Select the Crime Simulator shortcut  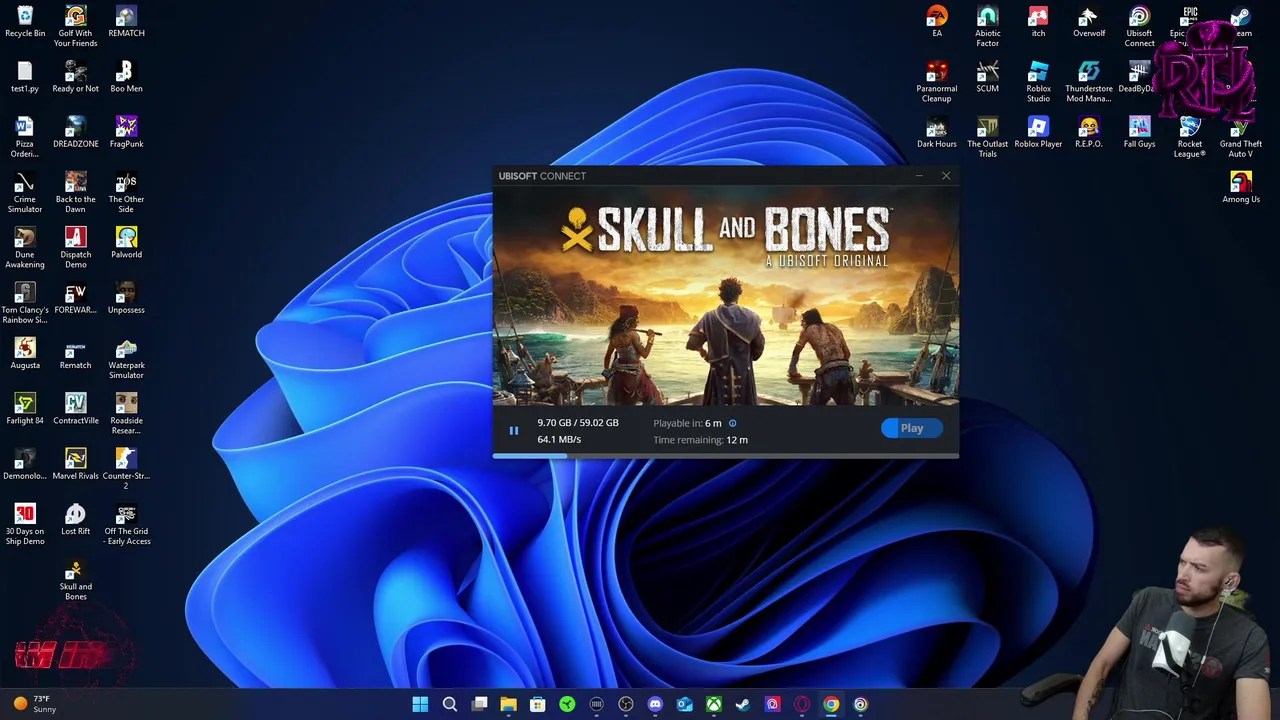[x=25, y=193]
